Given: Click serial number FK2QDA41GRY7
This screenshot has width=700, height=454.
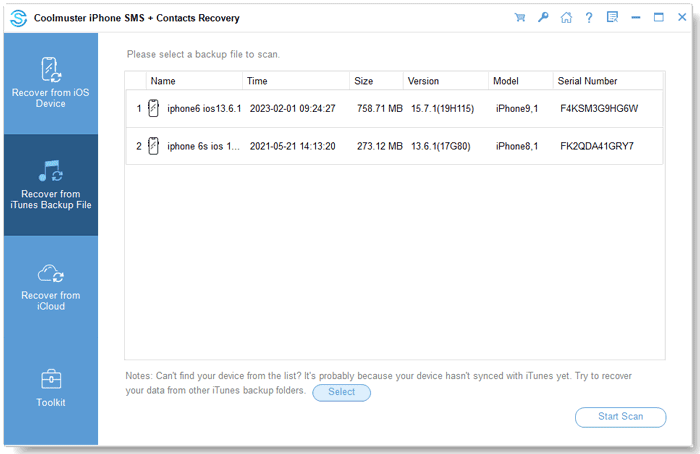Looking at the screenshot, I should (597, 146).
